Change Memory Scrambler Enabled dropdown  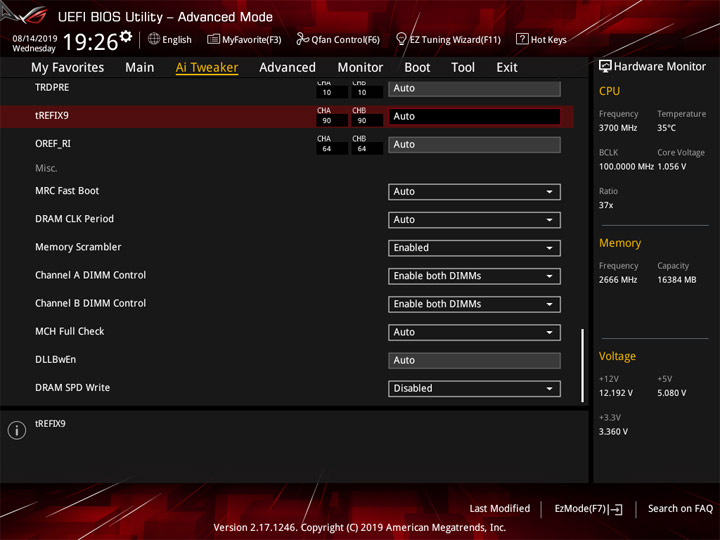(x=474, y=248)
